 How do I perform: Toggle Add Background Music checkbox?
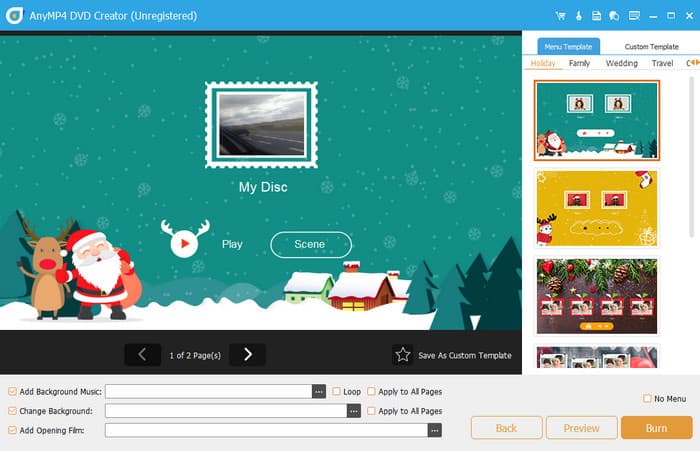tap(12, 392)
